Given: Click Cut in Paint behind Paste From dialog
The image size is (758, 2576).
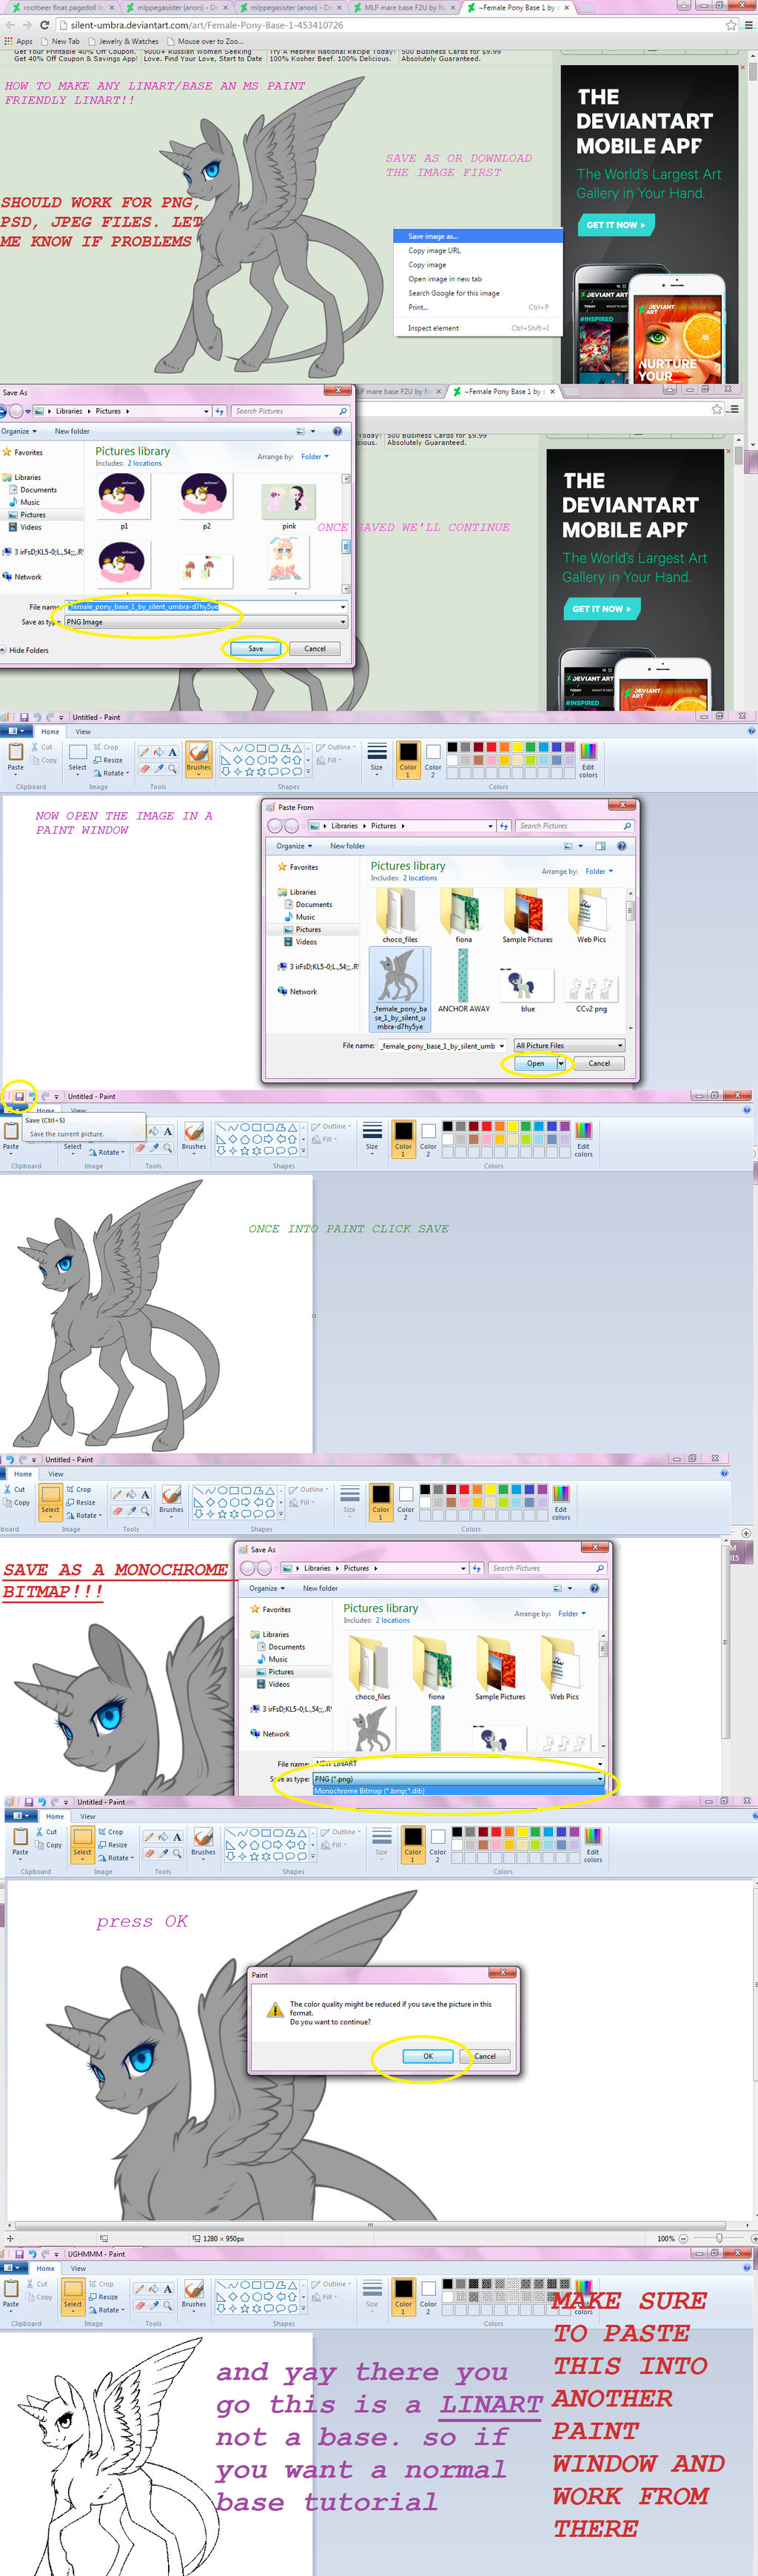Looking at the screenshot, I should [41, 747].
